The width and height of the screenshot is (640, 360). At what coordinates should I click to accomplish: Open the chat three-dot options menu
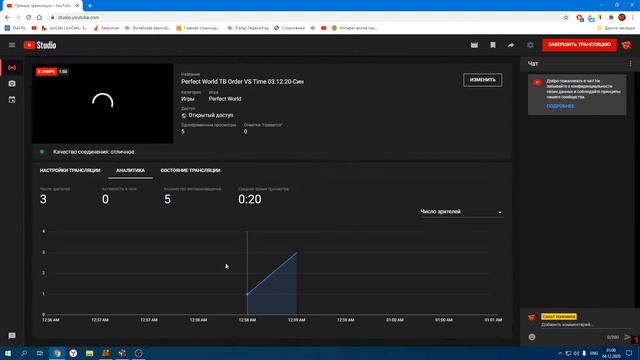click(x=630, y=64)
